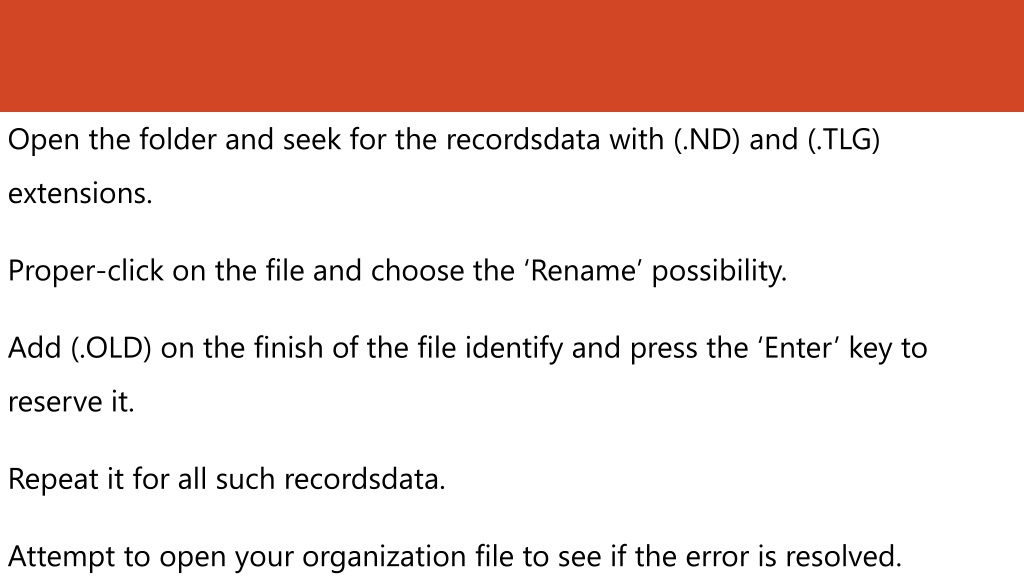
Task: Click the word 'identify' in third paragraph
Action: pos(513,349)
